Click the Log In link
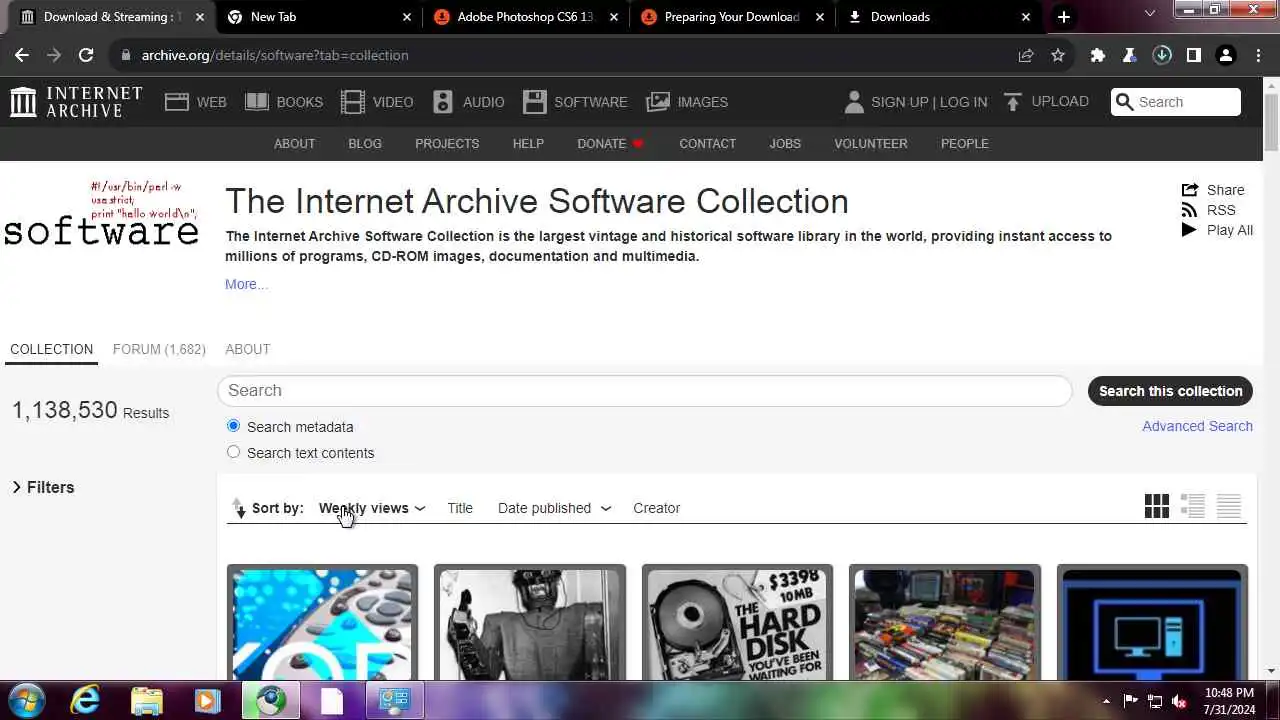The width and height of the screenshot is (1280, 720). tap(963, 102)
